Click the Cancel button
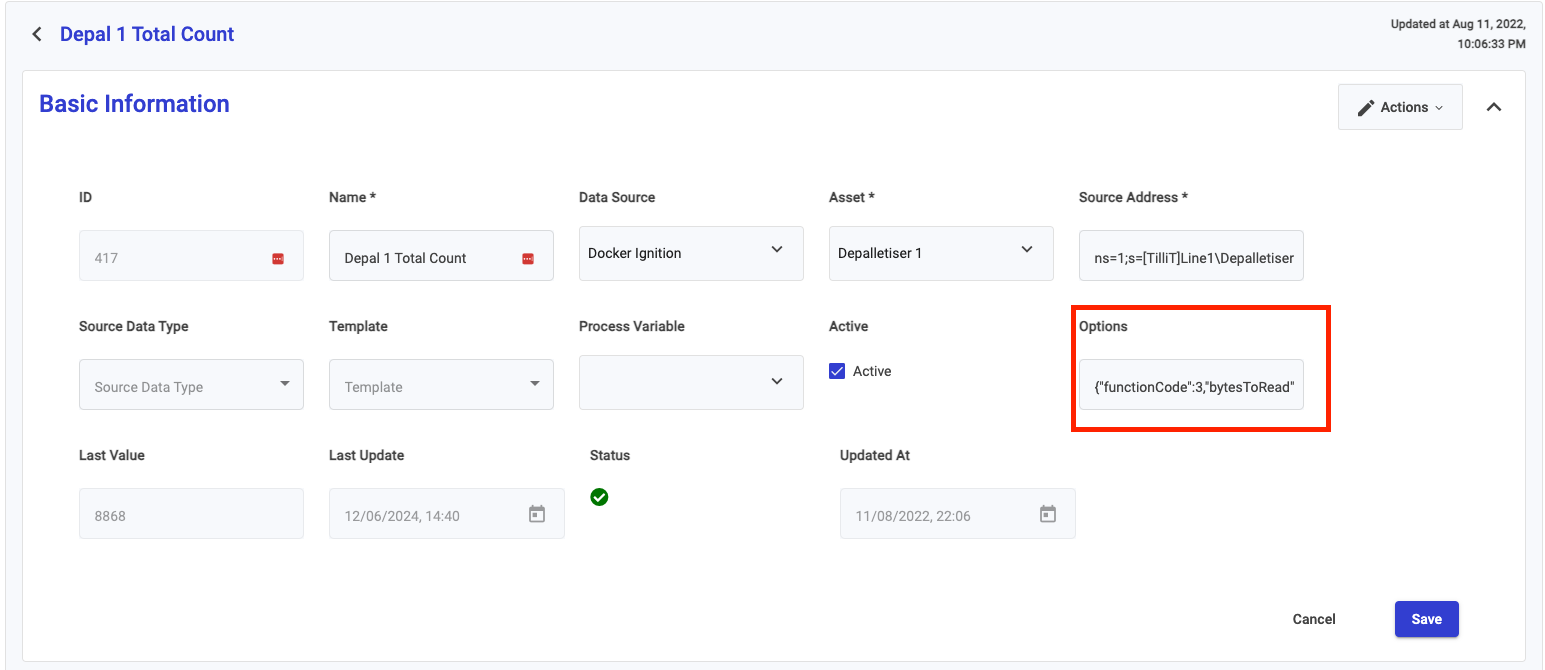The image size is (1545, 670). click(x=1314, y=619)
